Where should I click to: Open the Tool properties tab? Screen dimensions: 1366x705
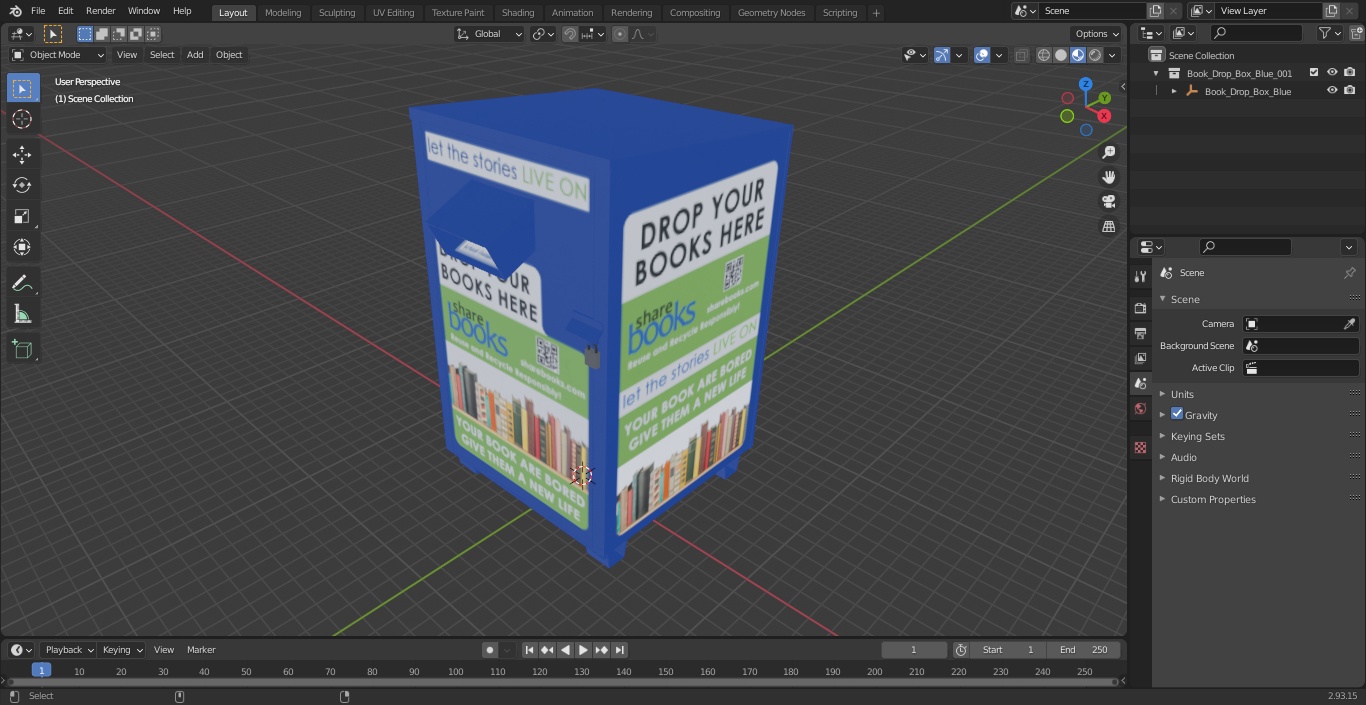1140,276
